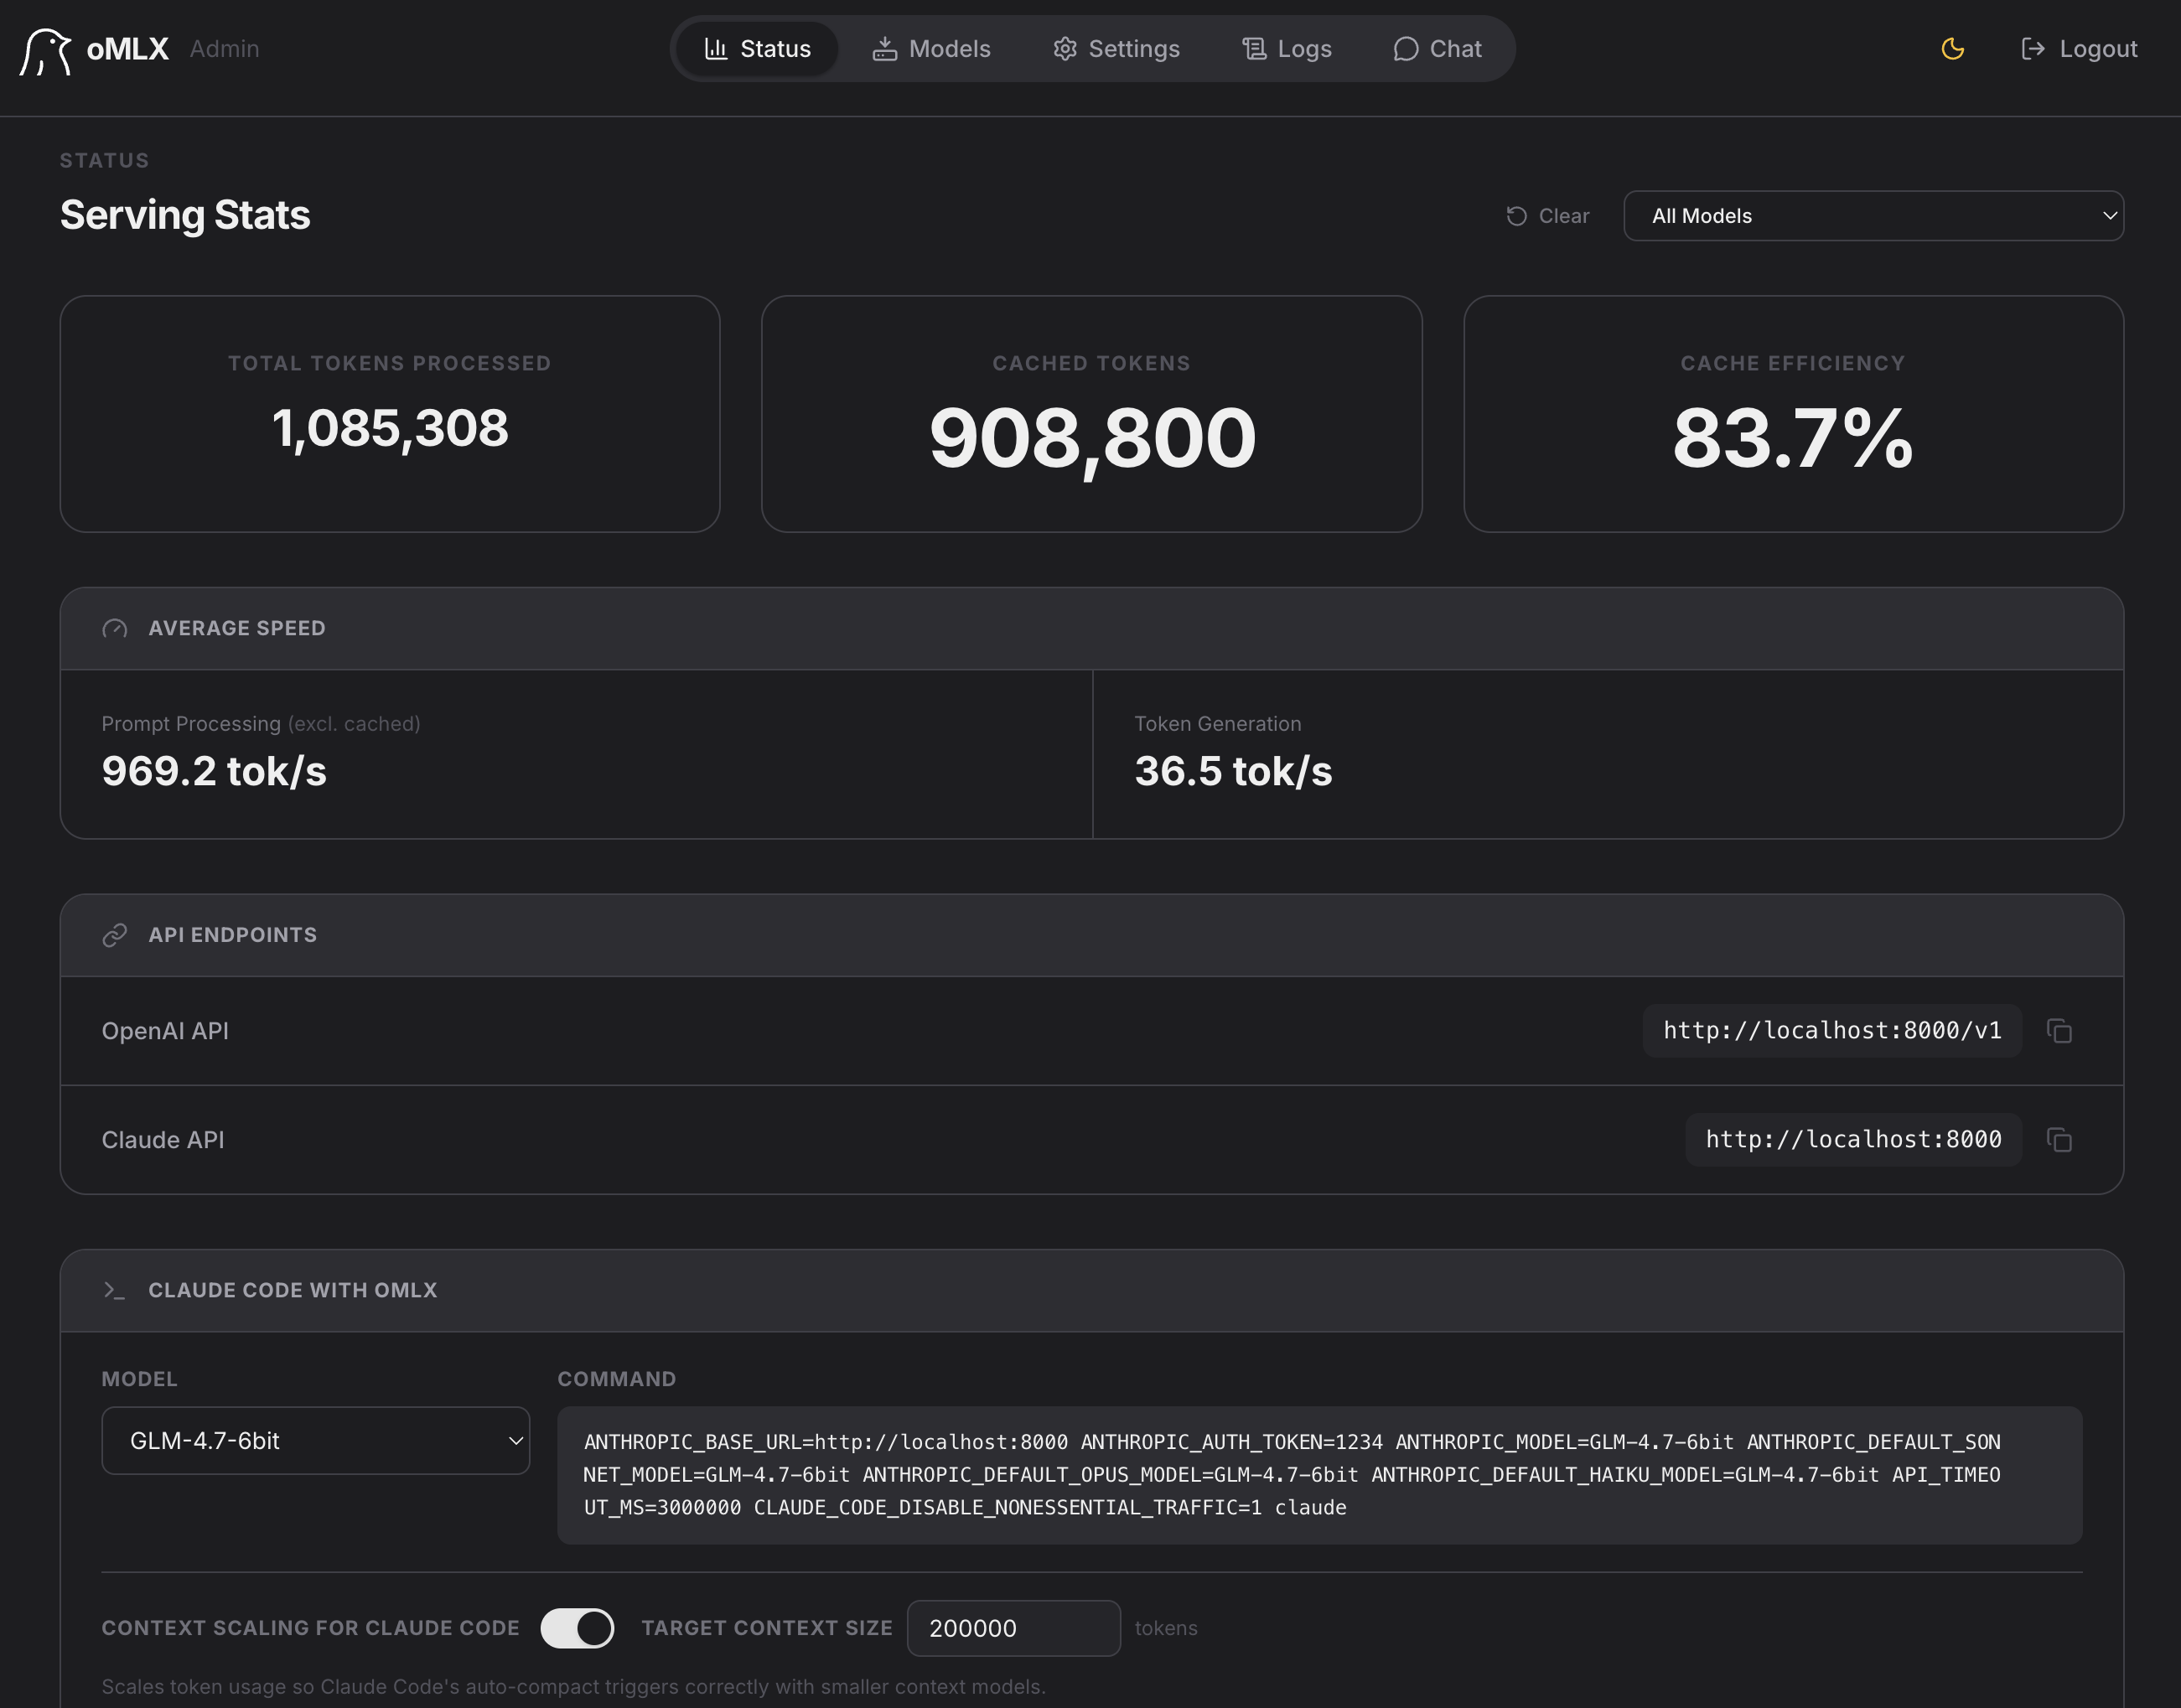This screenshot has width=2181, height=1708.
Task: Click the Target Context Size field
Action: pos(1013,1628)
